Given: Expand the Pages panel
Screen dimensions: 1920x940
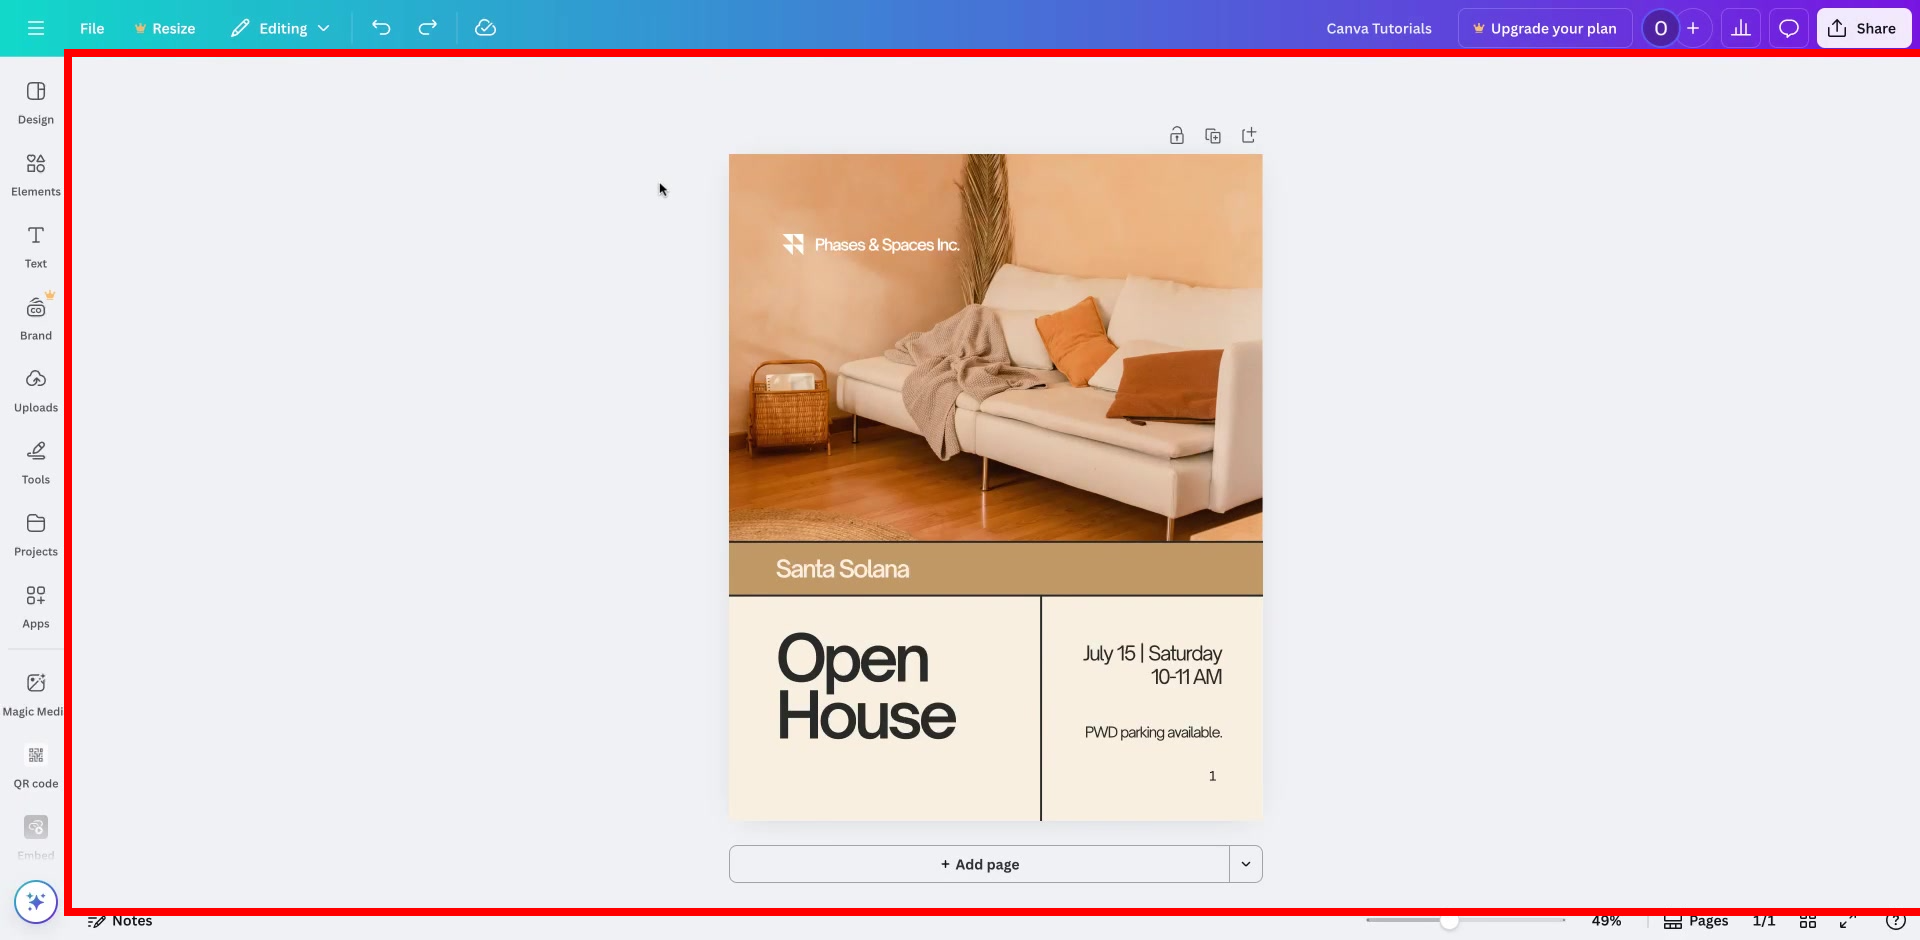Looking at the screenshot, I should (1695, 921).
